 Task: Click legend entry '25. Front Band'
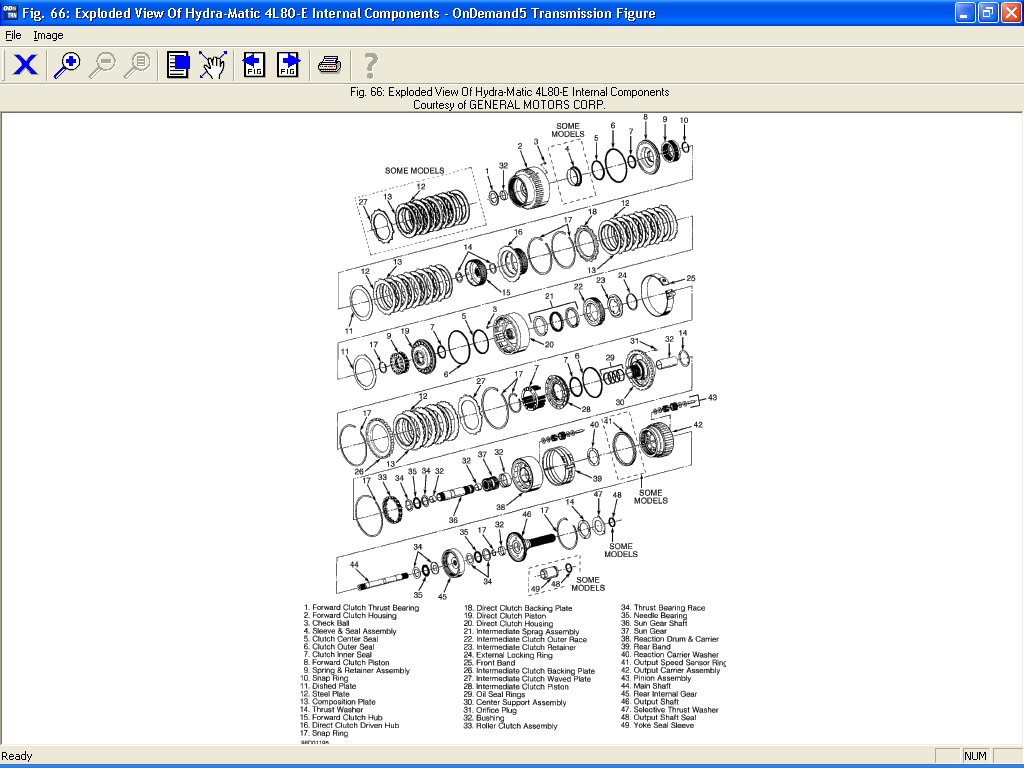click(490, 663)
